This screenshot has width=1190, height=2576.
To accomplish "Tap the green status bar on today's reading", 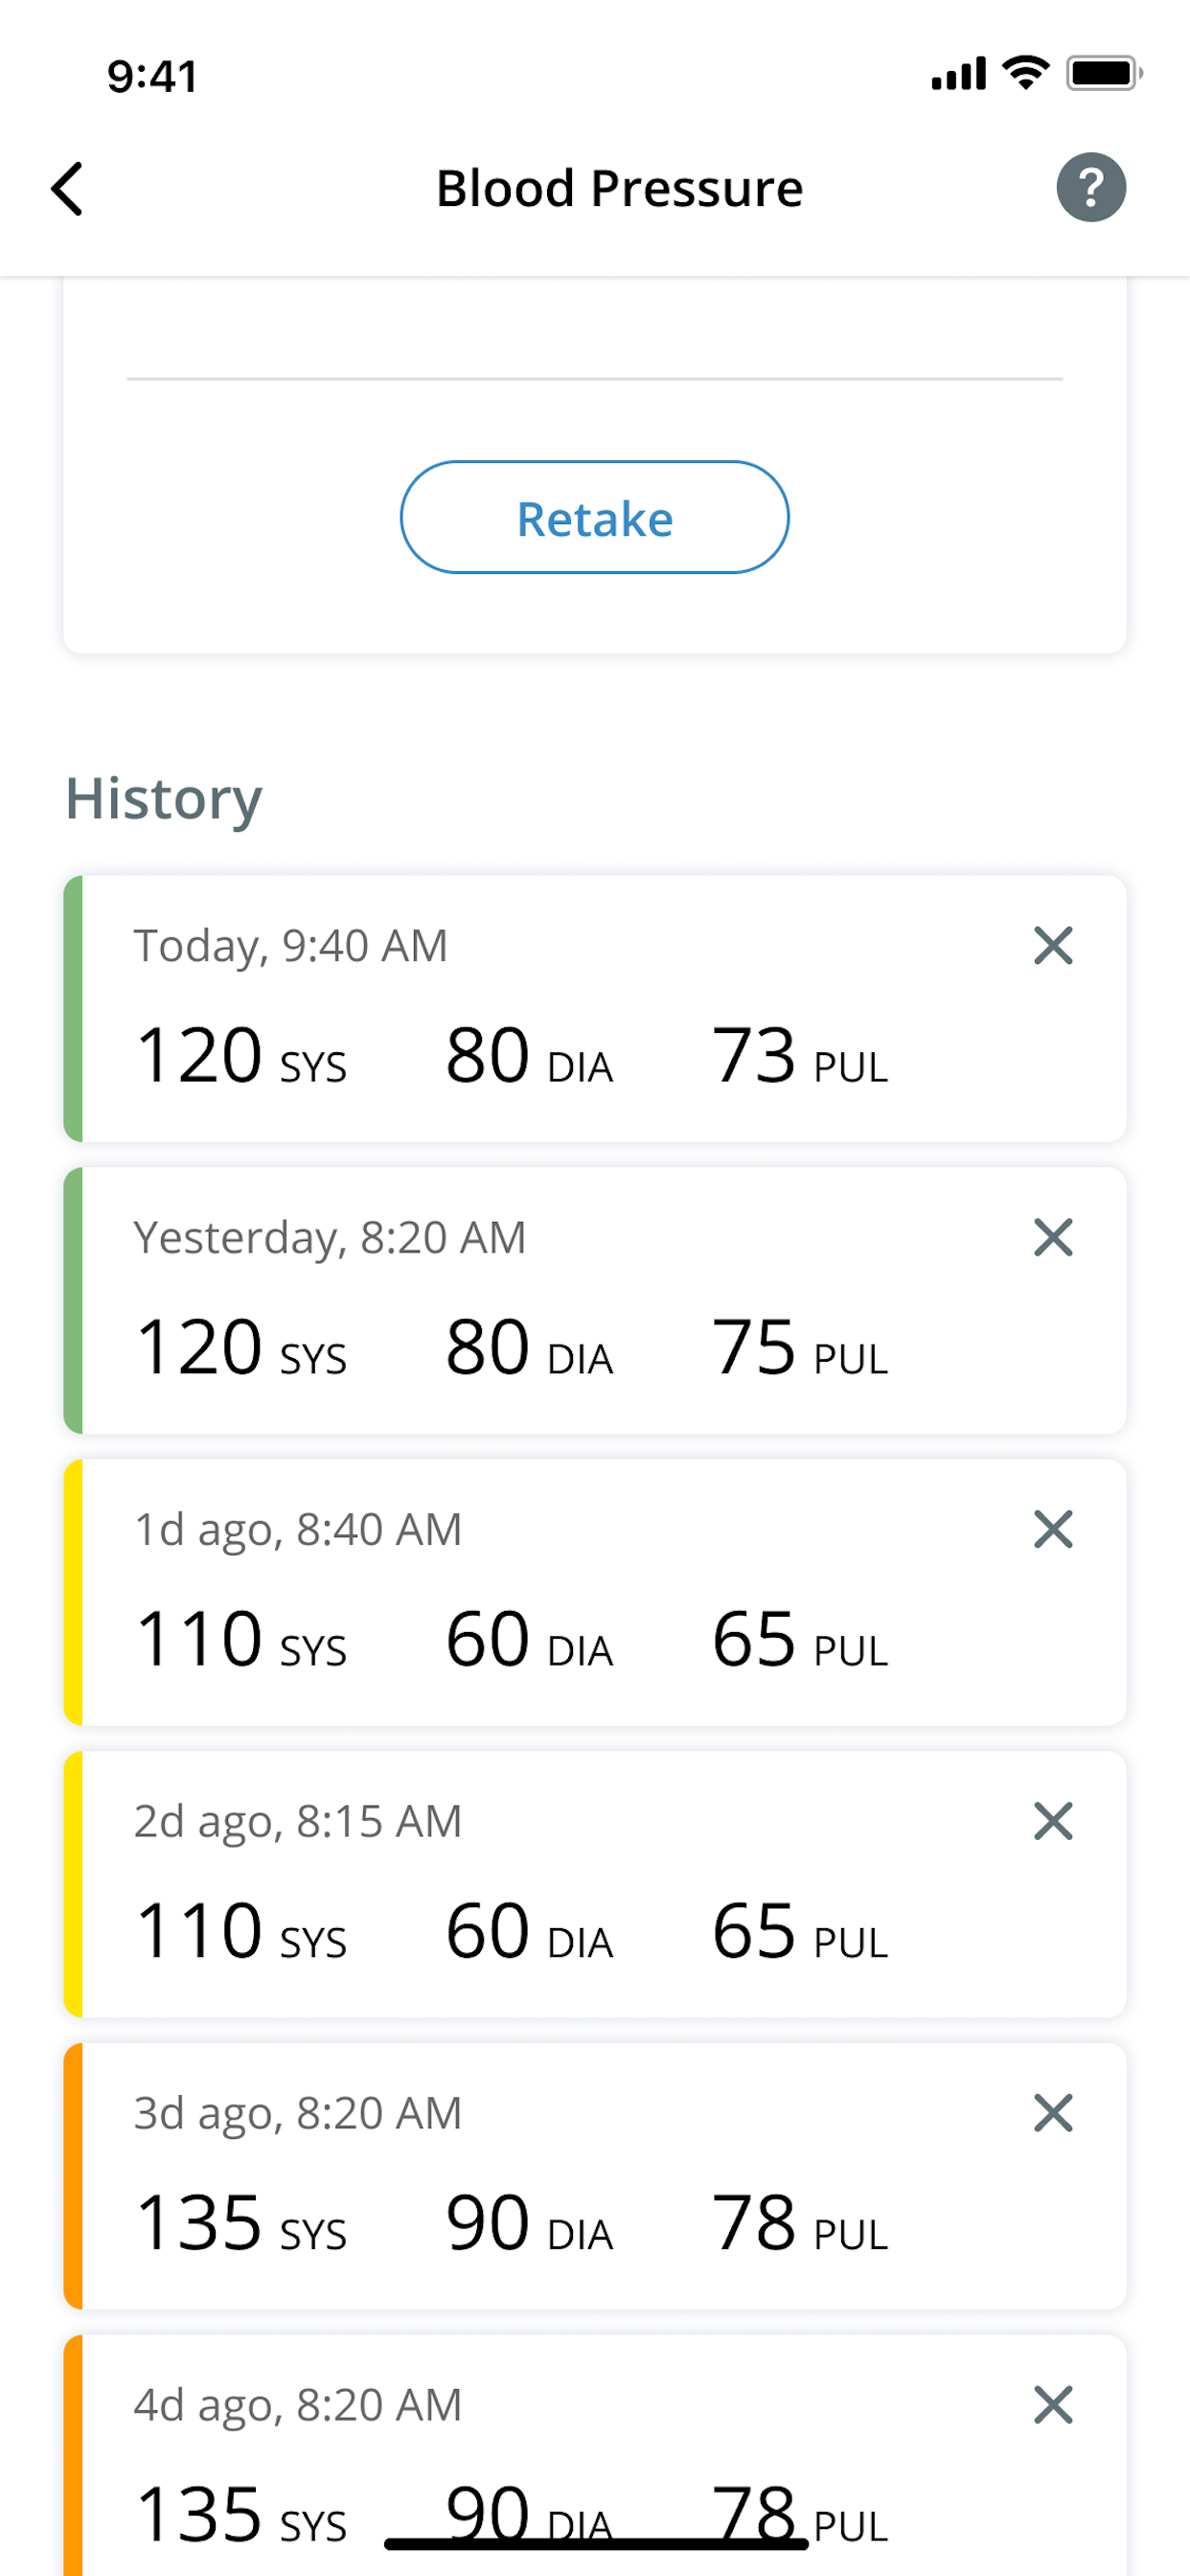I will click(x=73, y=1009).
